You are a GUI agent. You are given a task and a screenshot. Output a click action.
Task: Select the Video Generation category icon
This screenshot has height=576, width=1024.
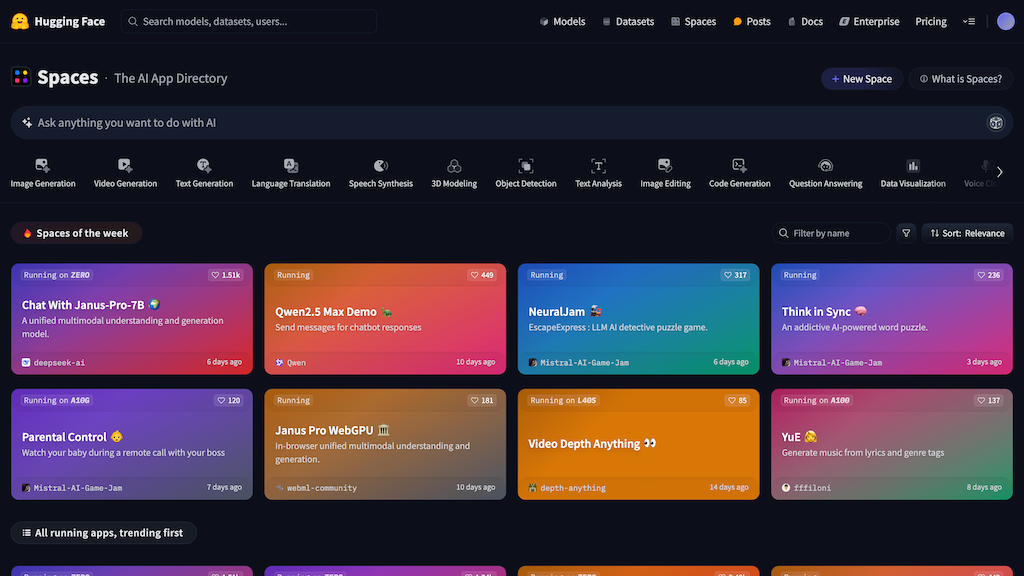(125, 166)
